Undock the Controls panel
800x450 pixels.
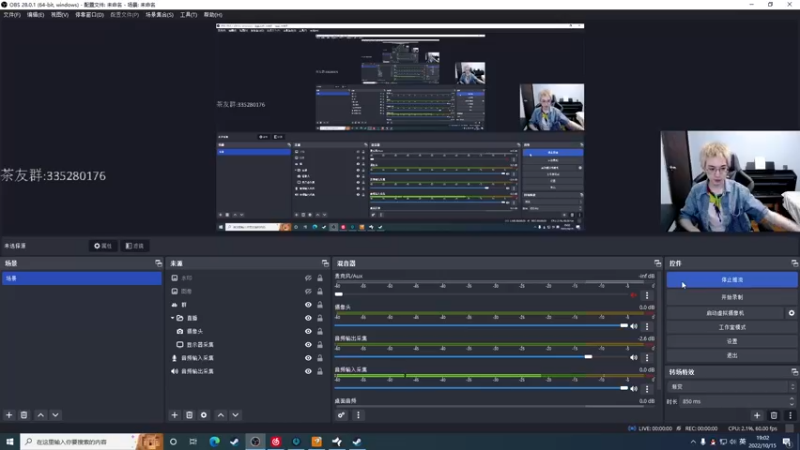point(794,263)
